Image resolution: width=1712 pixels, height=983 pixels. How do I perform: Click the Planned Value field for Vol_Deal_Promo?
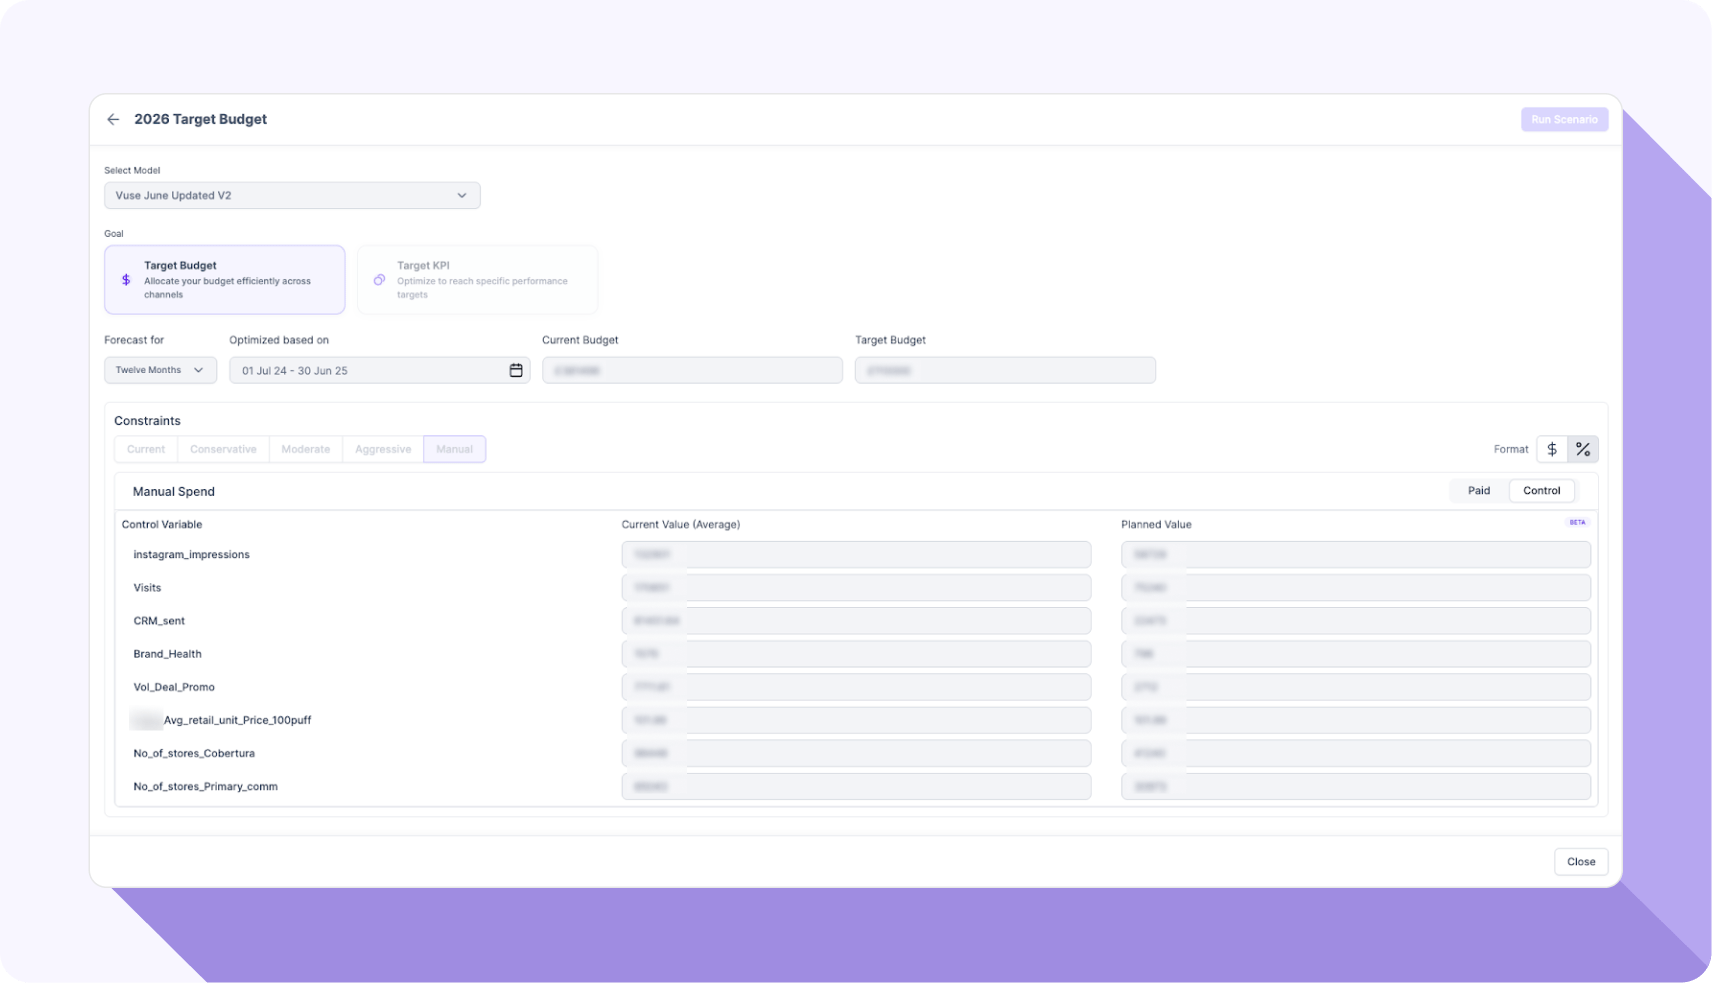pyautogui.click(x=1356, y=687)
